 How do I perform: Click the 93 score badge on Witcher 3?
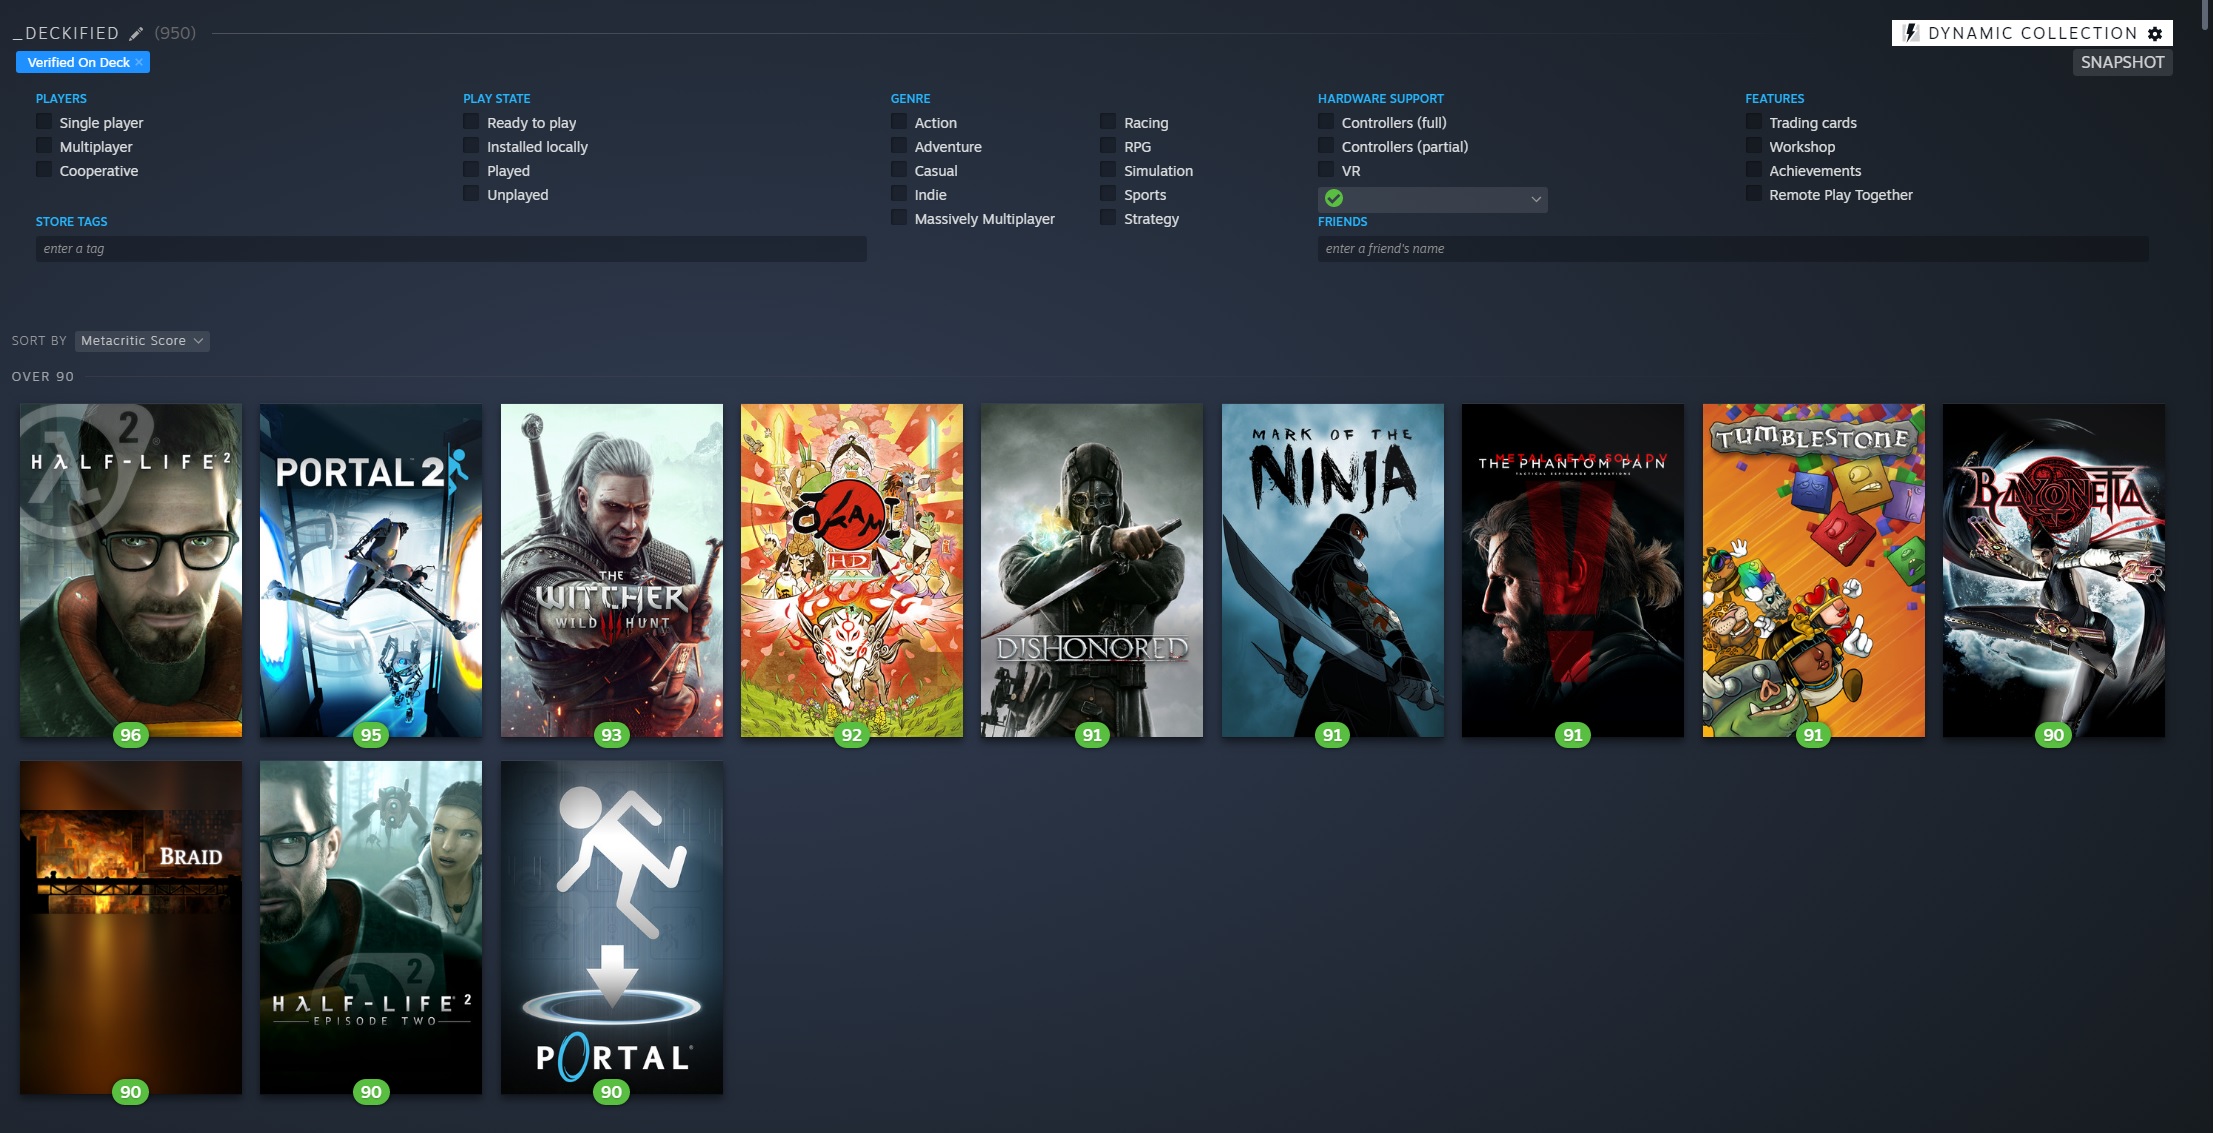(611, 735)
